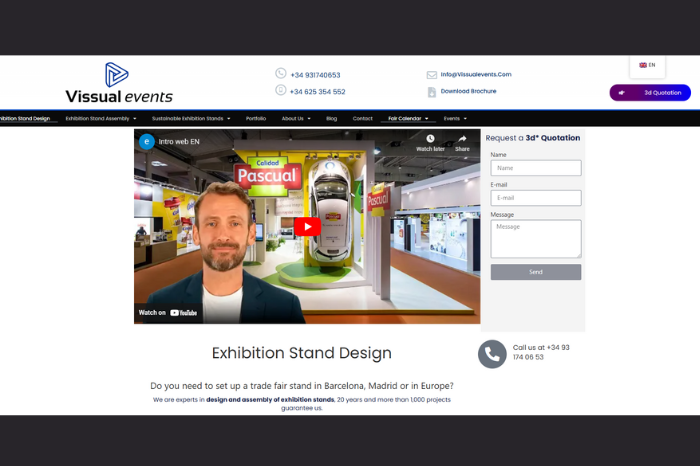Click the Vissual events logo

pyautogui.click(x=119, y=83)
